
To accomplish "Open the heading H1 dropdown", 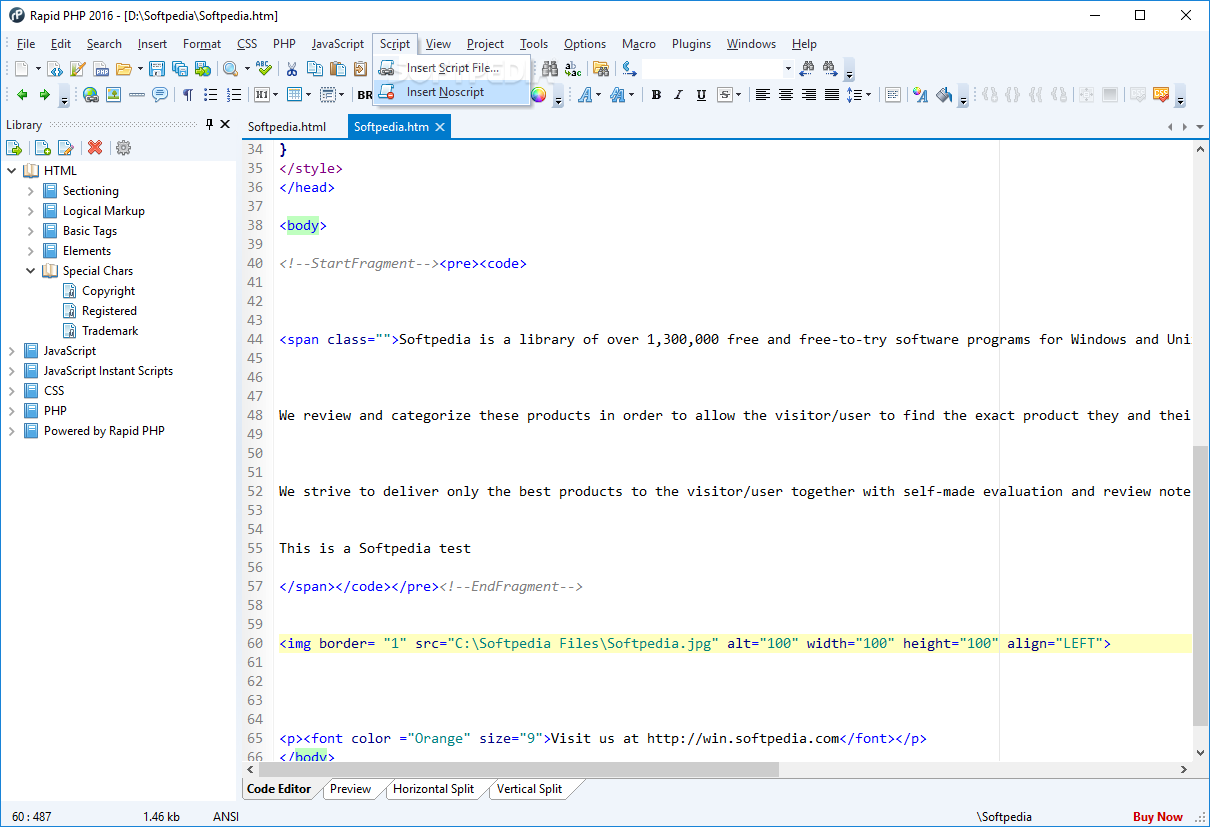I will (x=276, y=95).
